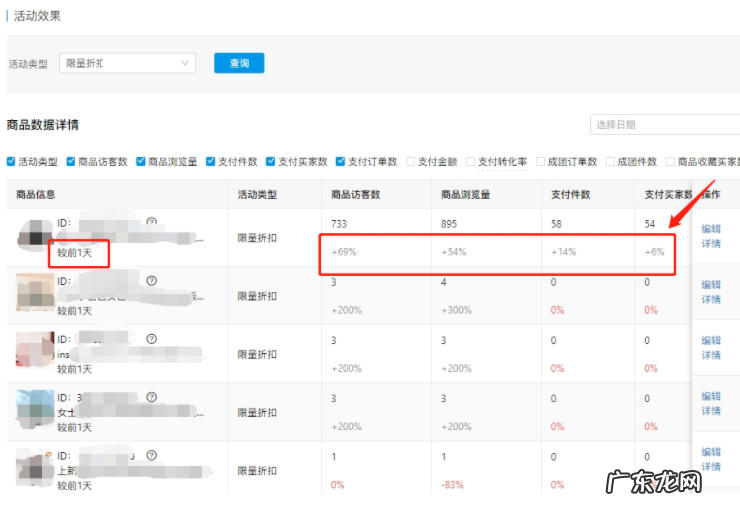Uncheck the 支付订单数 checkbox
This screenshot has height=511, width=740.
click(x=340, y=162)
